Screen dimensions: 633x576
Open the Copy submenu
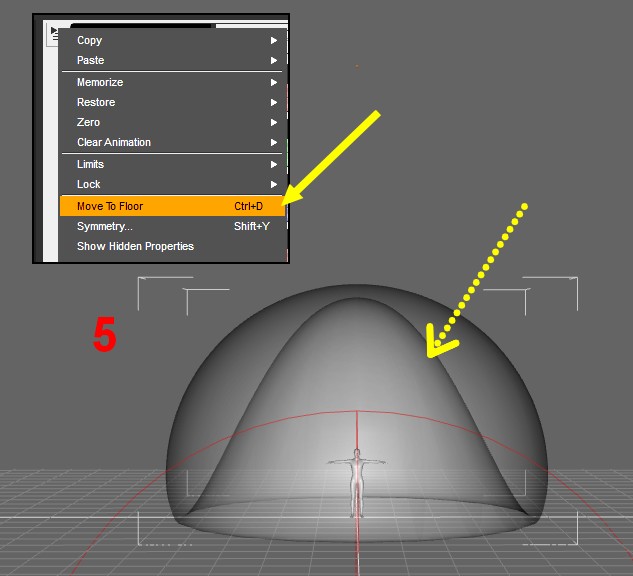click(173, 40)
